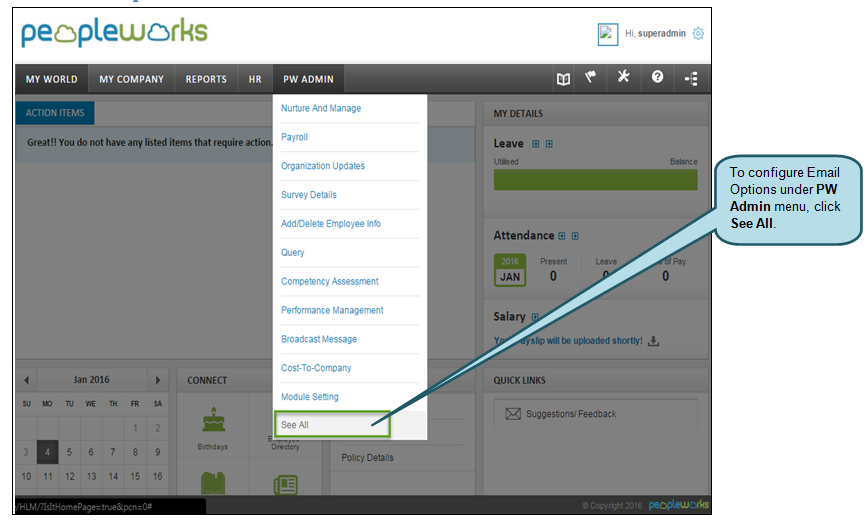Select date 12 in the calendar

[x=70, y=476]
